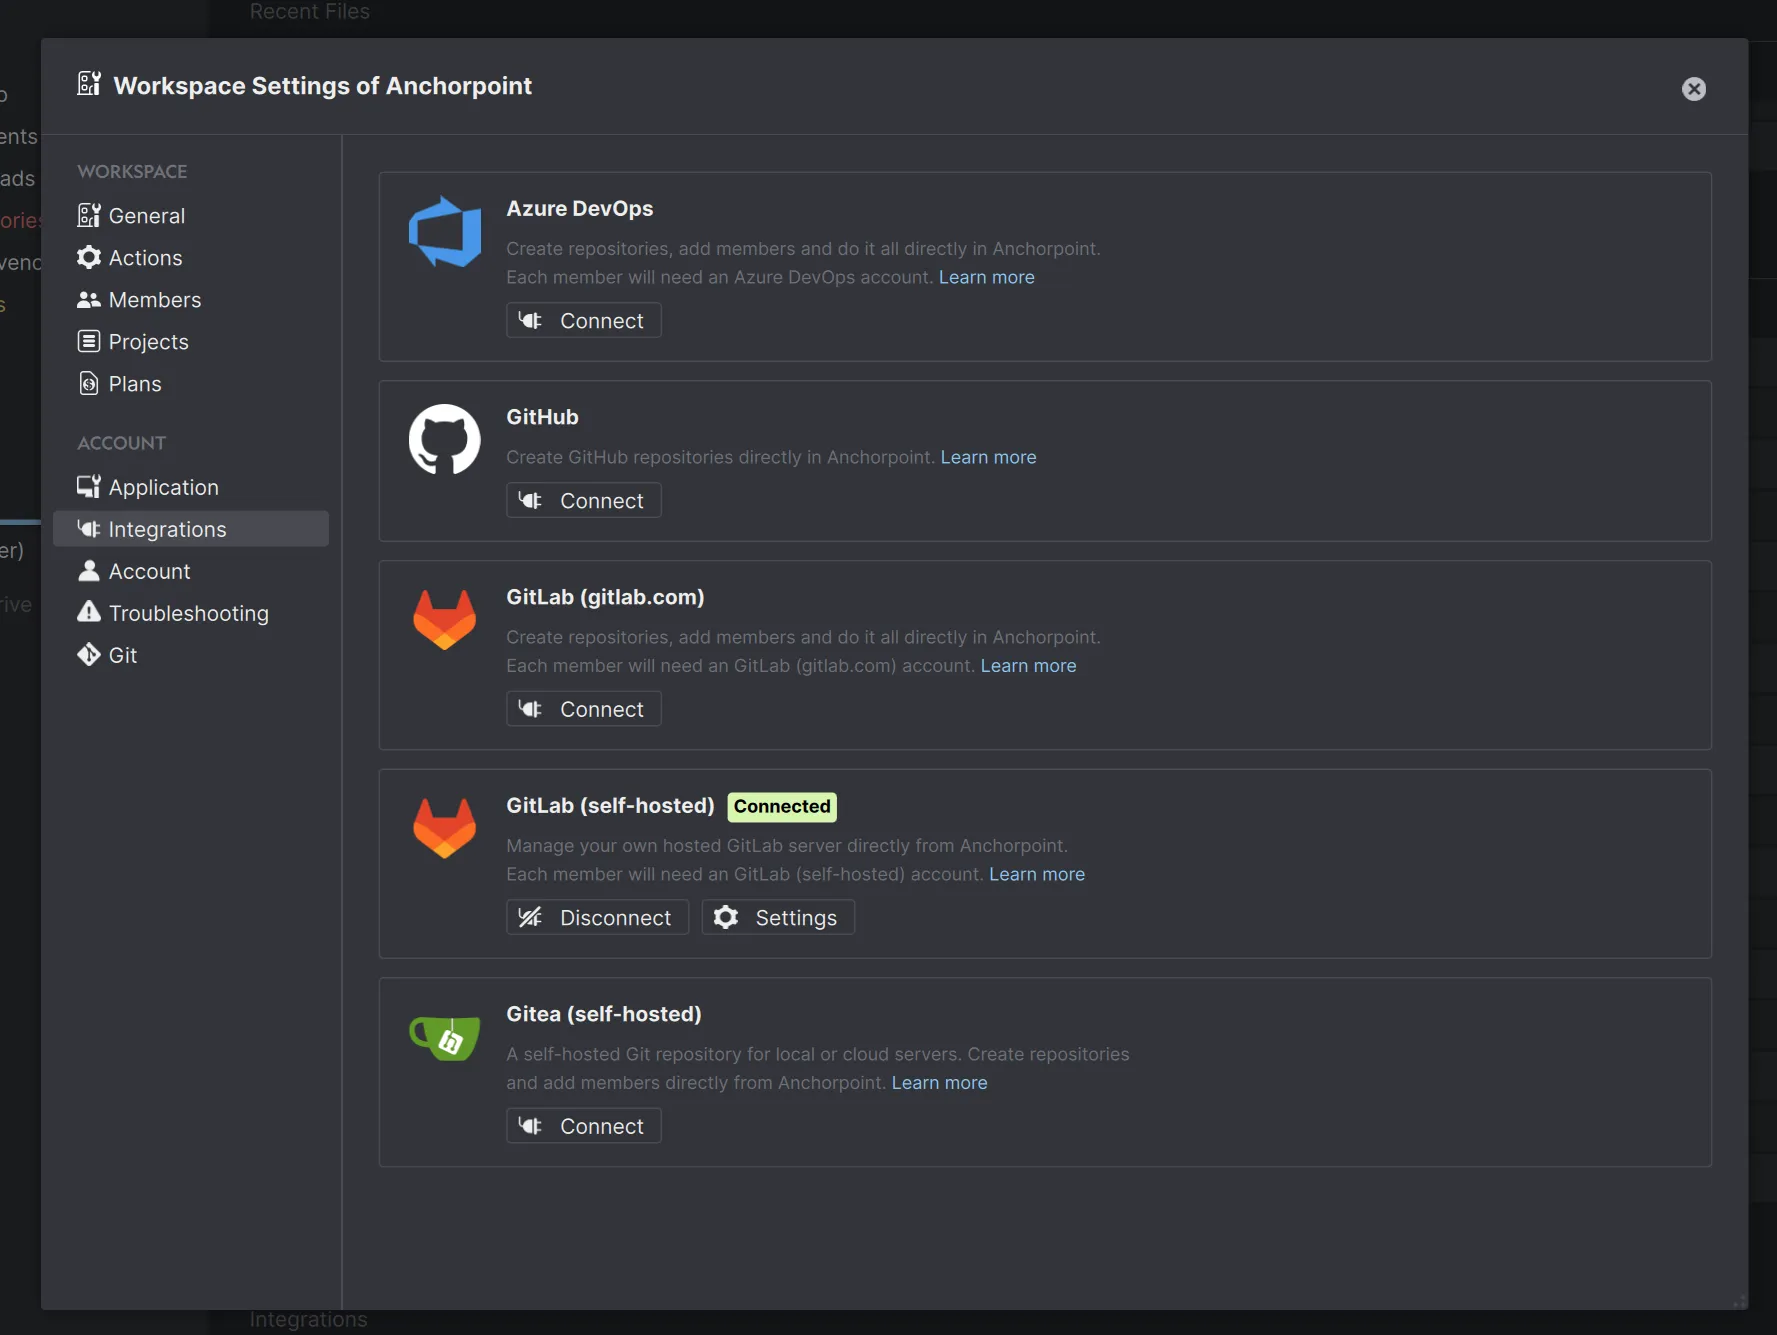Viewport: 1777px width, 1335px height.
Task: Click the Azure DevOps logo icon
Action: (x=444, y=232)
